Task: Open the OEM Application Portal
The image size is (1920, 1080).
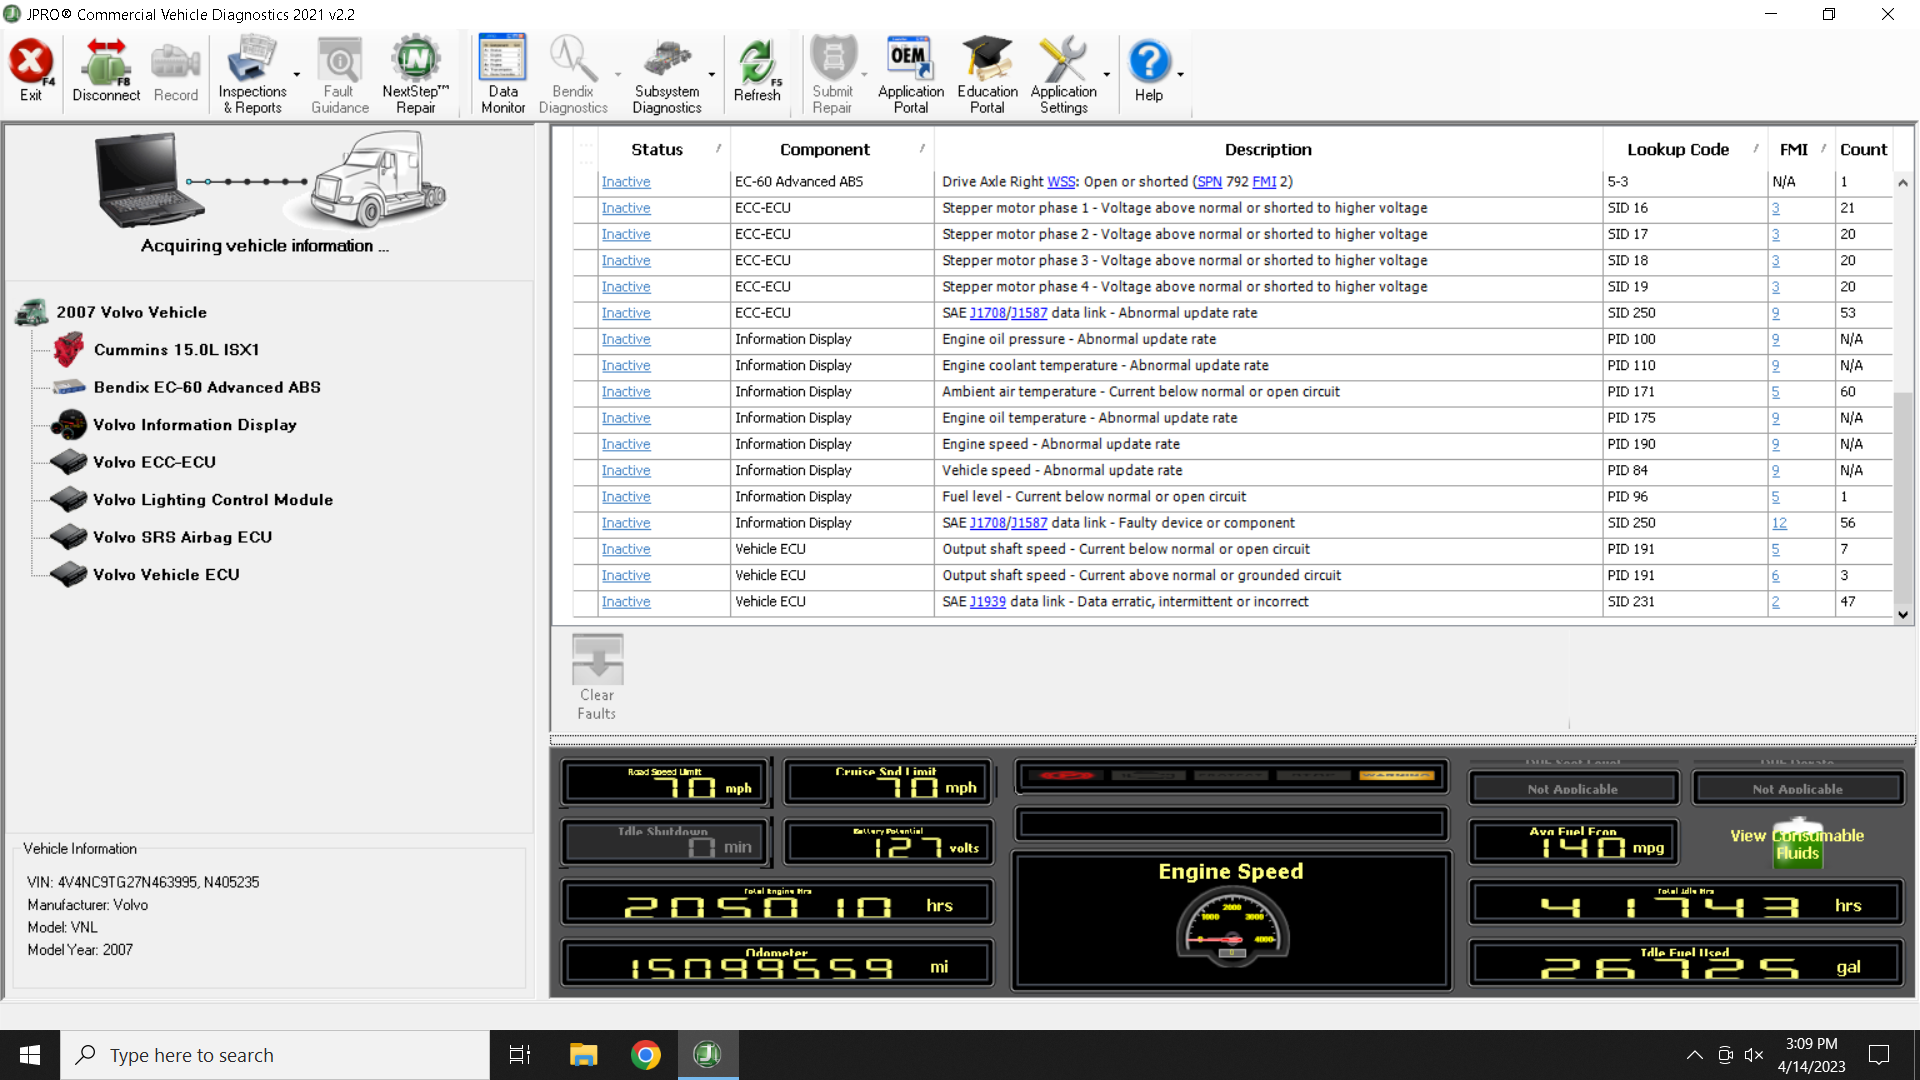Action: click(x=911, y=74)
